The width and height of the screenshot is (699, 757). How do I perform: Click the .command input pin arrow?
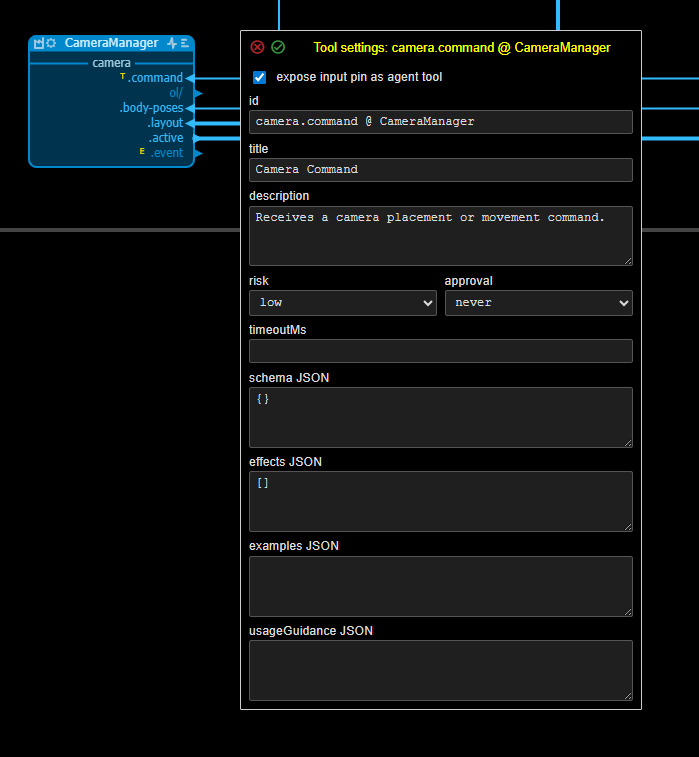[190, 78]
